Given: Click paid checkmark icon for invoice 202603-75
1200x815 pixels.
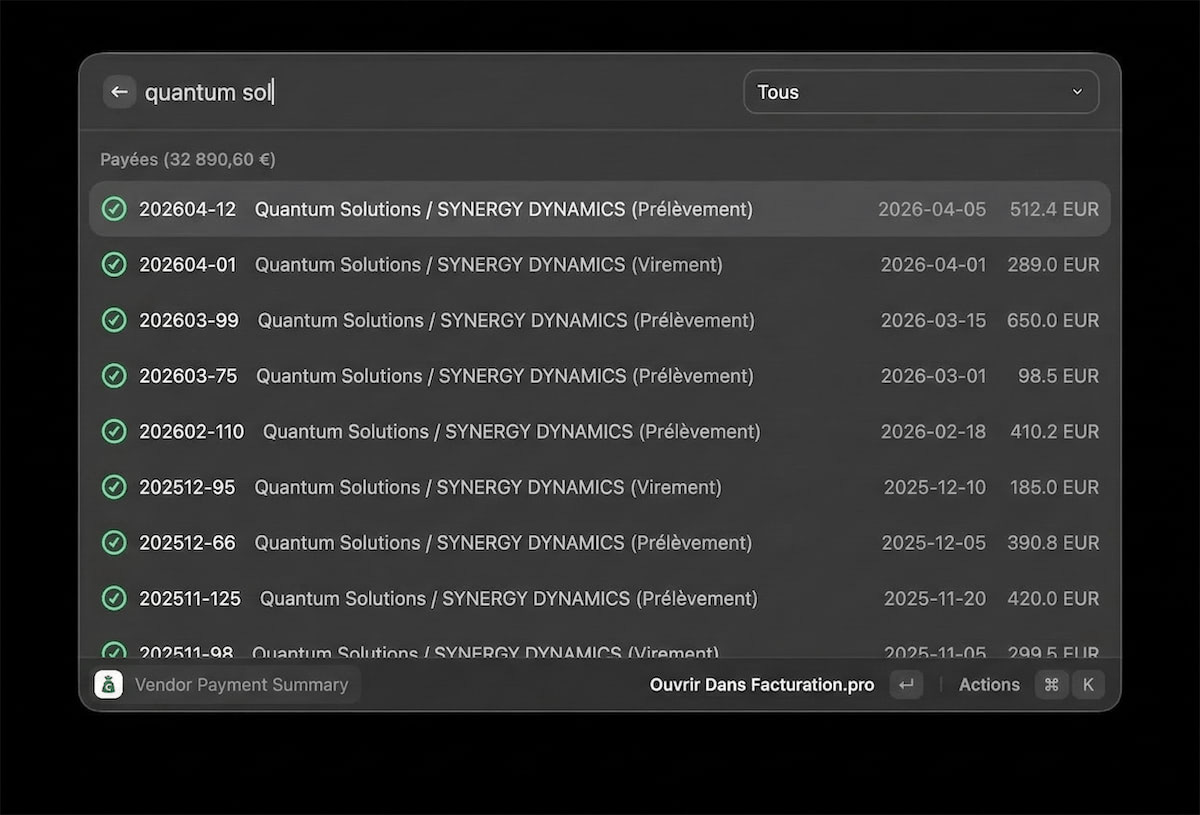Looking at the screenshot, I should (114, 376).
